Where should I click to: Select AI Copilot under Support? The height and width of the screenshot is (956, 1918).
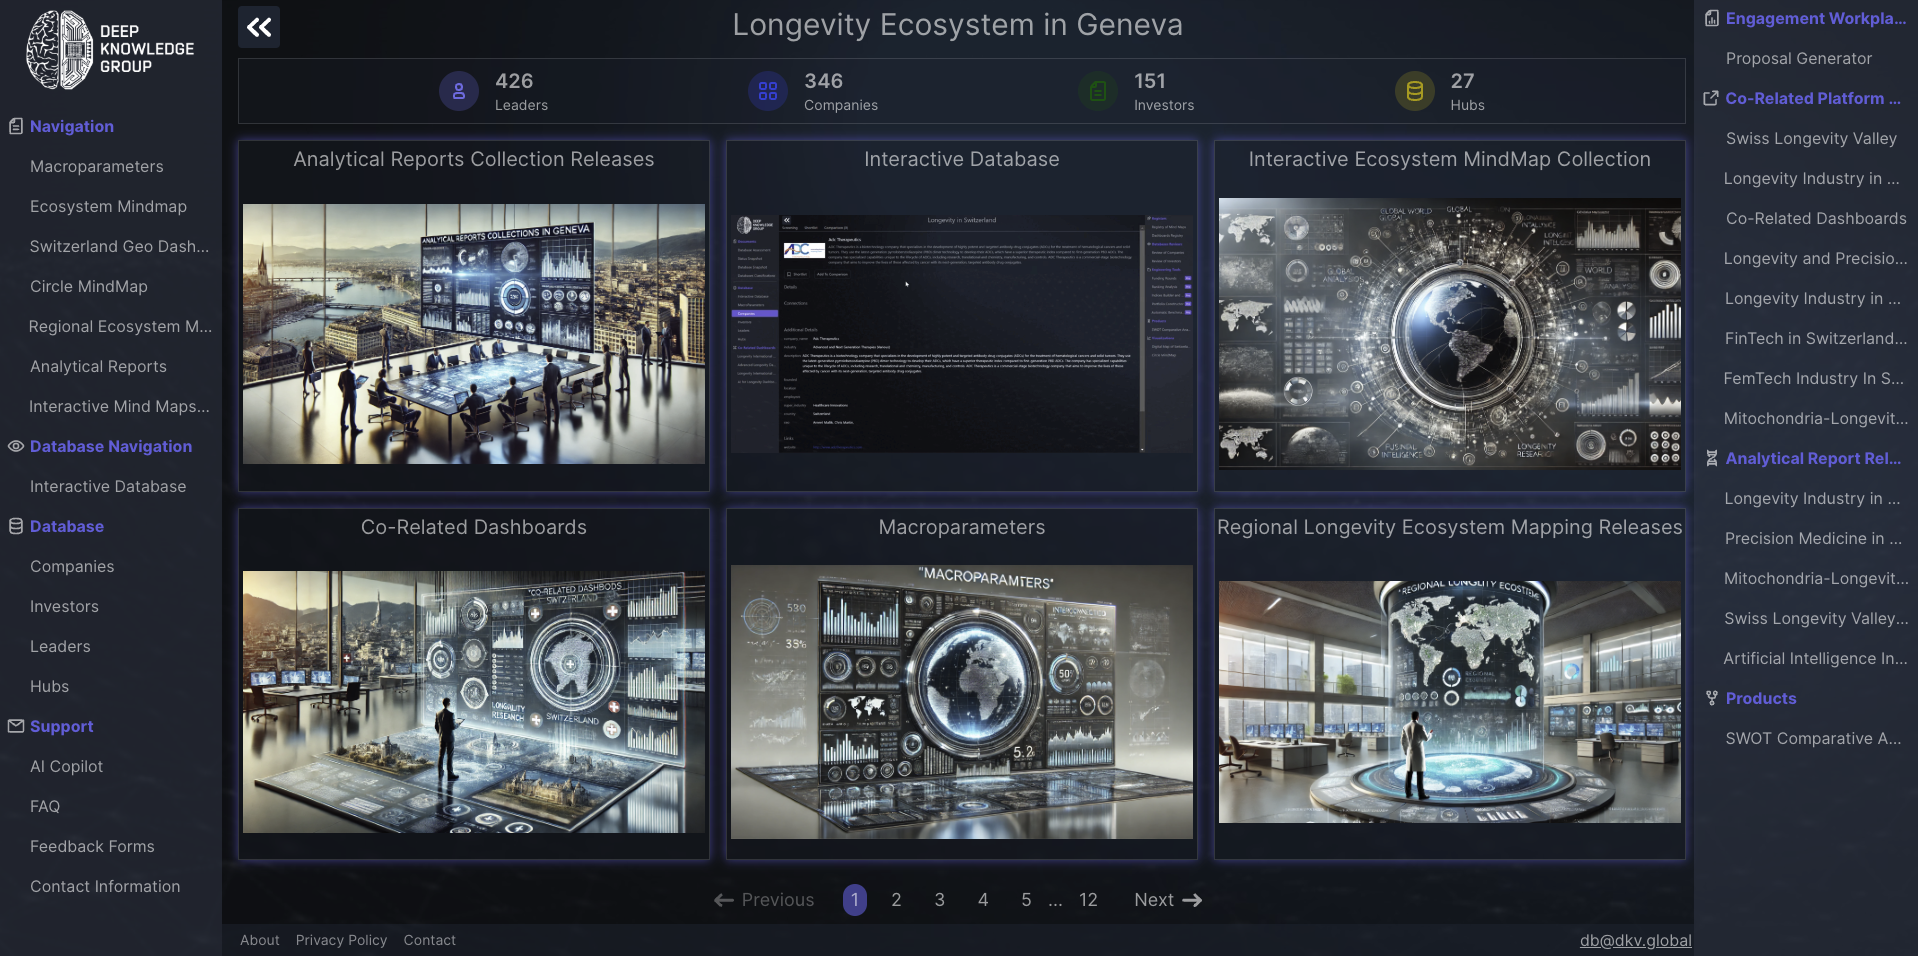click(66, 767)
